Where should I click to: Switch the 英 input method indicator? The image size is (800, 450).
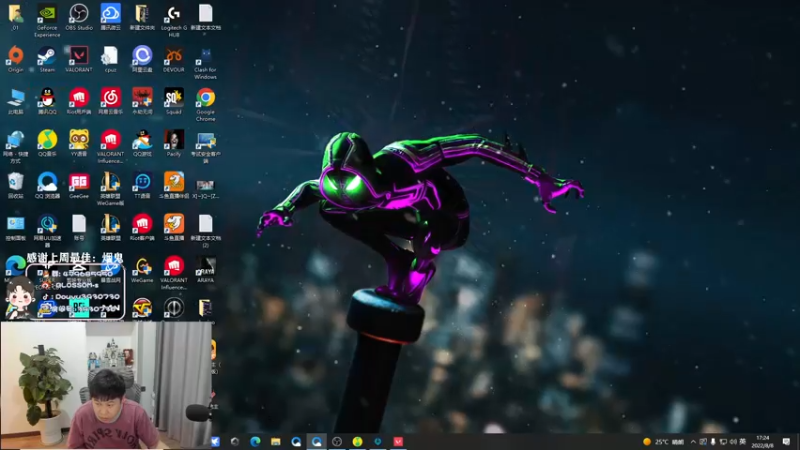(742, 442)
